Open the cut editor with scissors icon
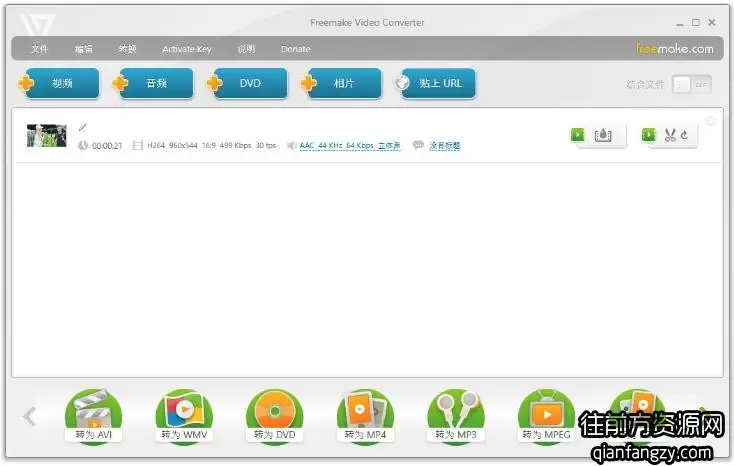 pos(669,135)
